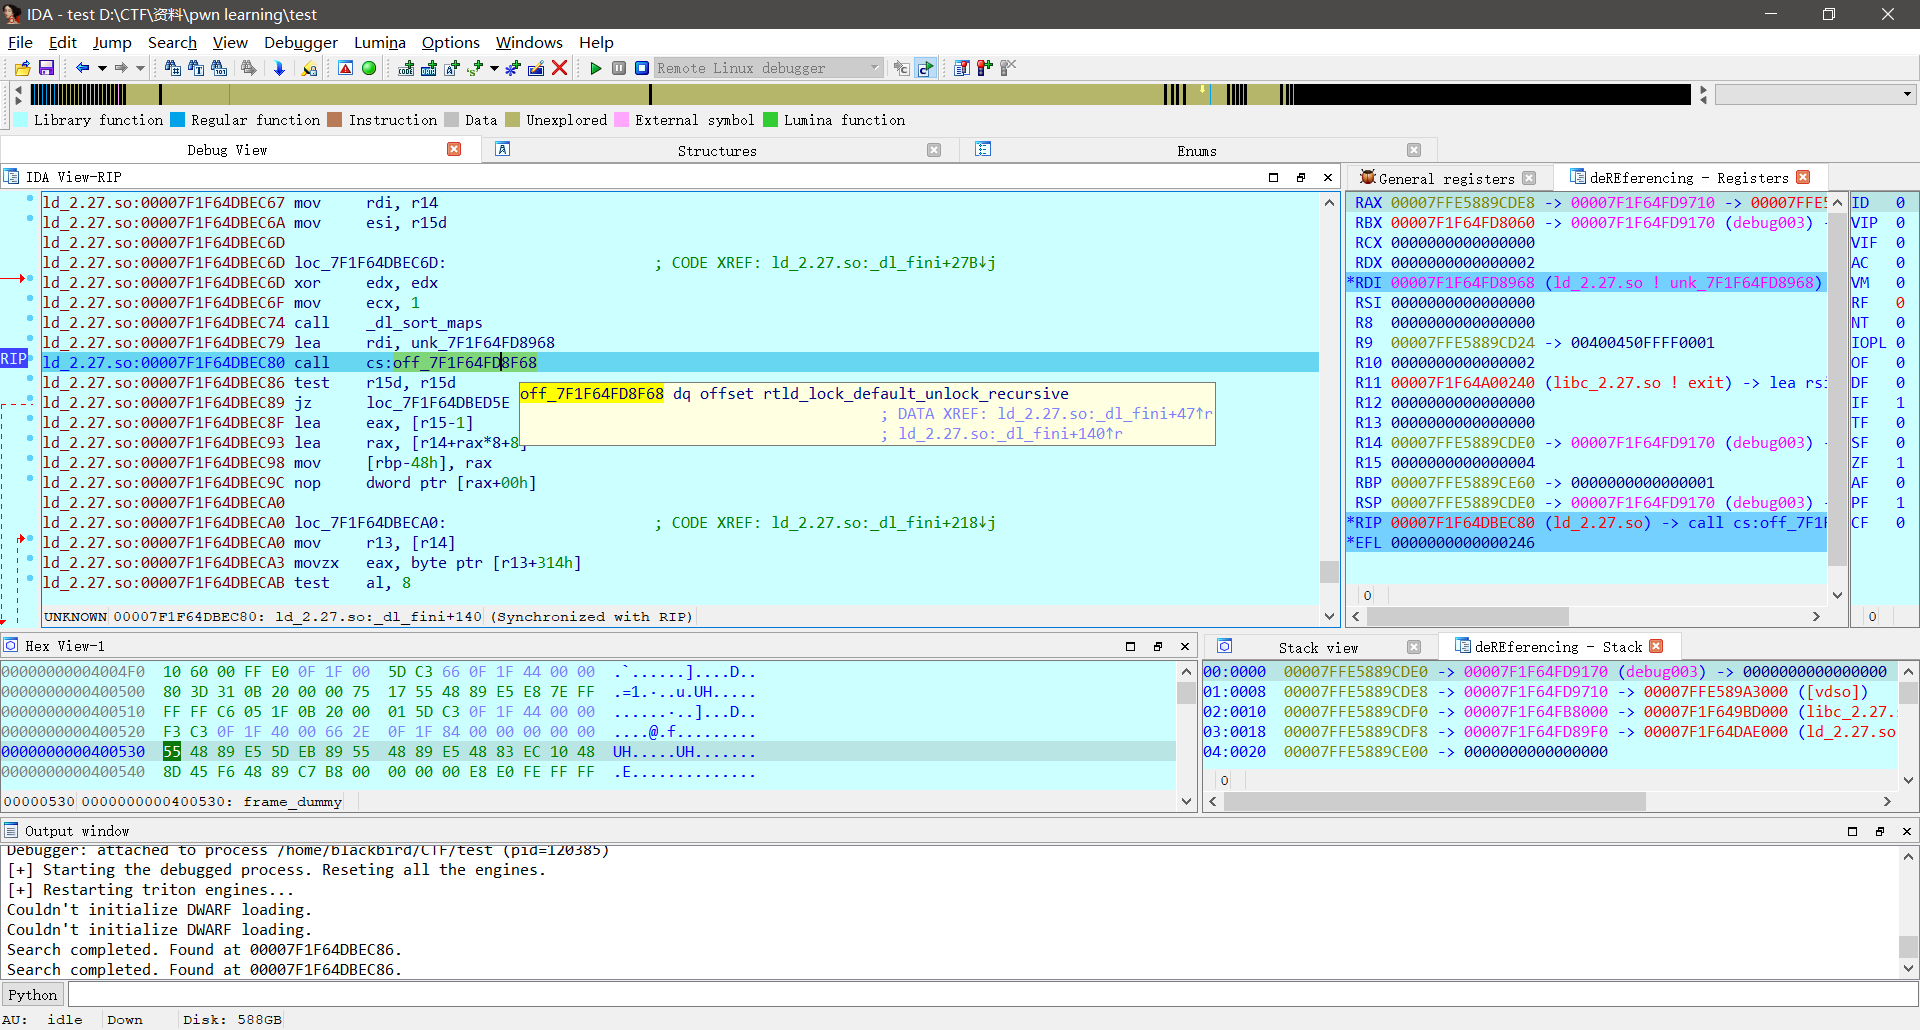Expand the back navigation history arrow
1920x1030 pixels.
(102, 68)
